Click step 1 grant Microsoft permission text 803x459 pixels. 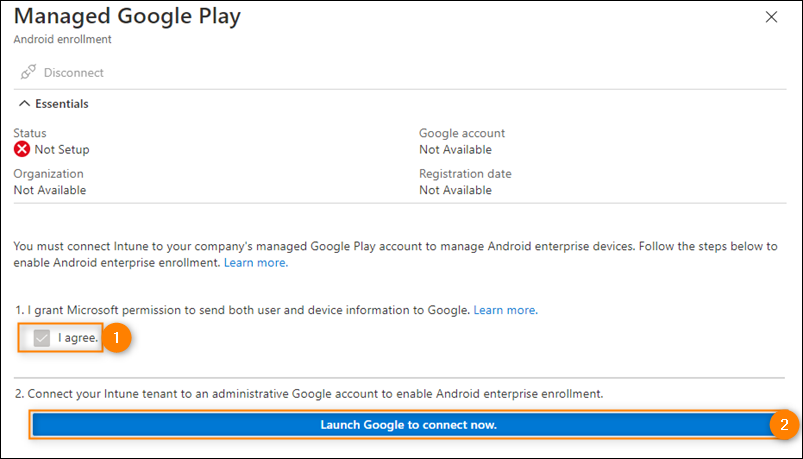[242, 310]
